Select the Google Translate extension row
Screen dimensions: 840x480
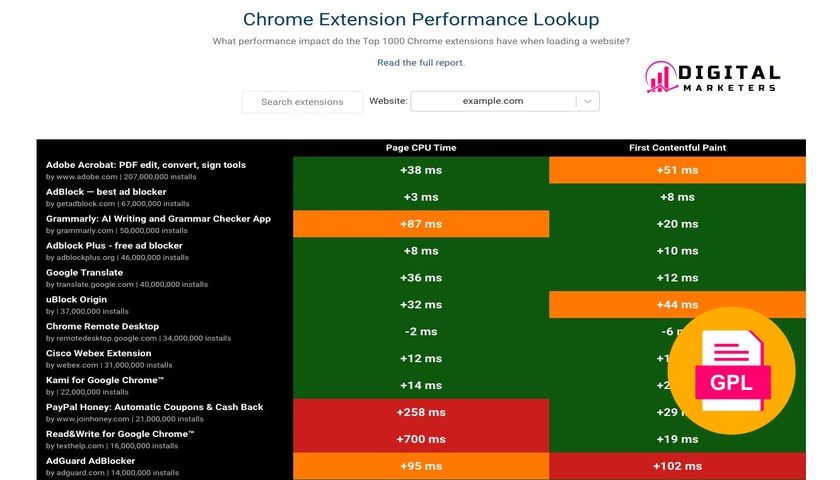click(421, 278)
